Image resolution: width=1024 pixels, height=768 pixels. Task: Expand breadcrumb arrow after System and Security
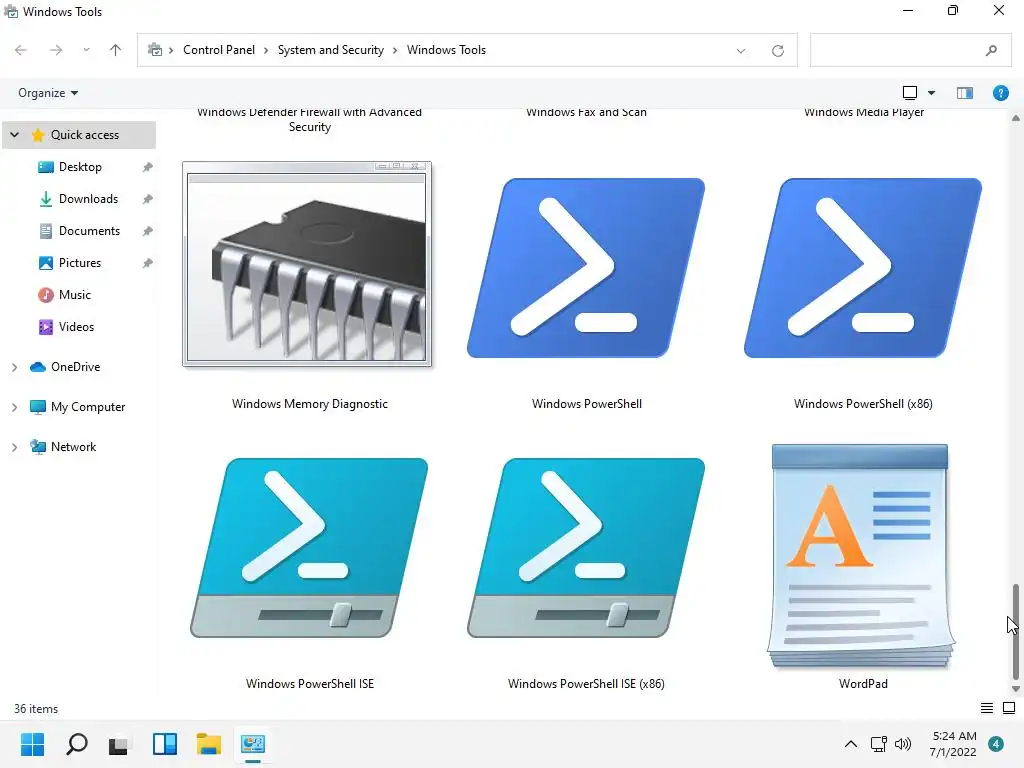(x=395, y=50)
